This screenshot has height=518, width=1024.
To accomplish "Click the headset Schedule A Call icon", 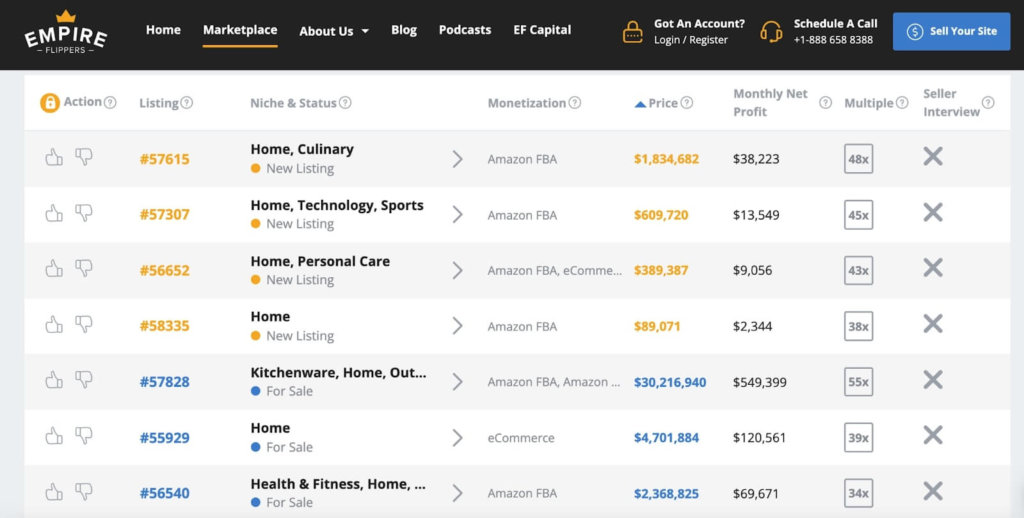I will click(x=771, y=31).
